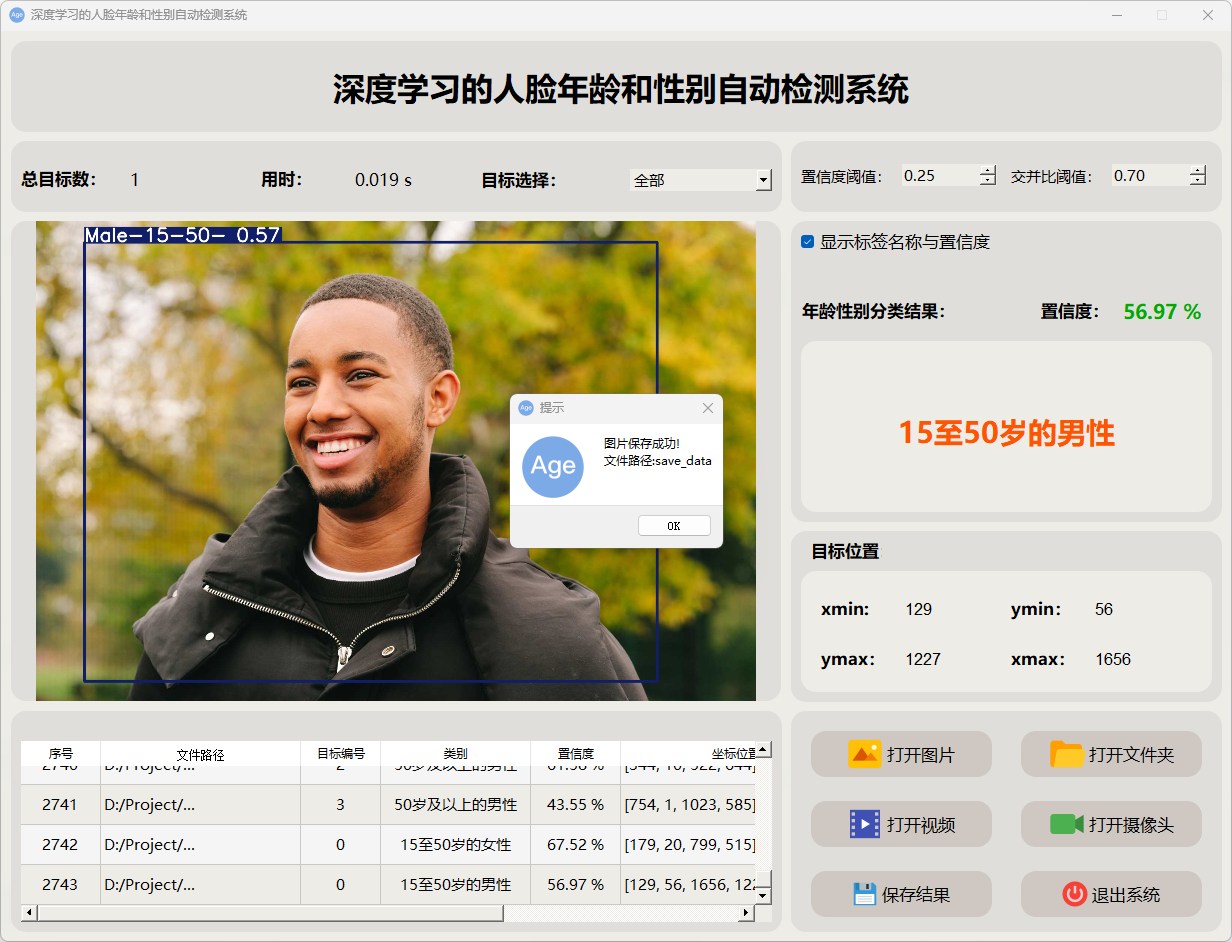1232x942 pixels.
Task: Click the 置信度 column header in the table
Action: click(x=575, y=754)
